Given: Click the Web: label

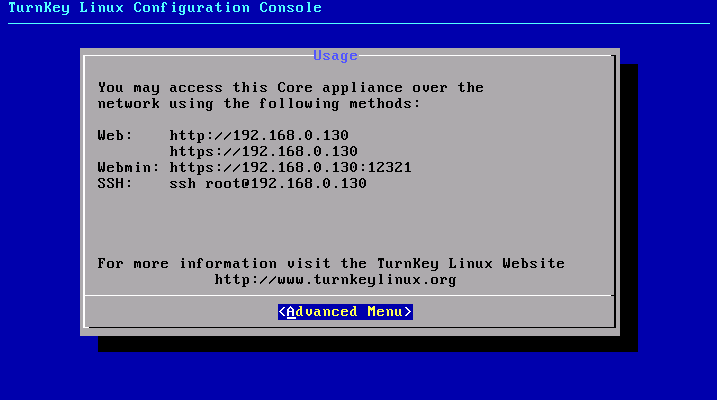Looking at the screenshot, I should 115,135.
